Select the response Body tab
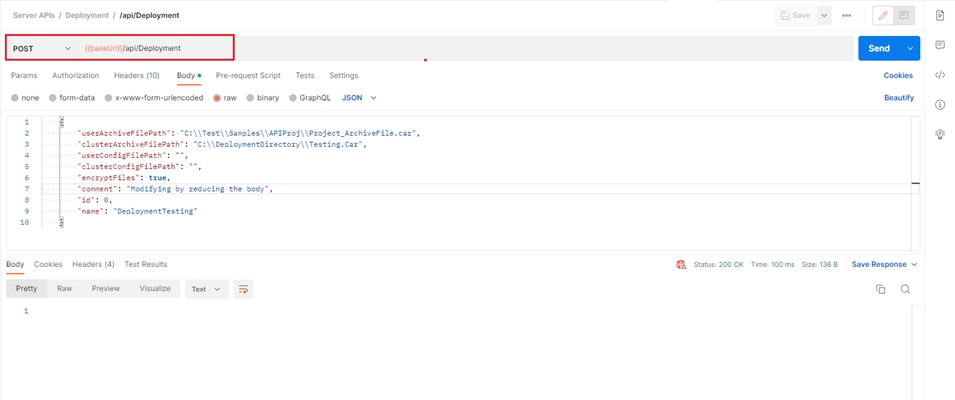955x400 pixels. (15, 264)
